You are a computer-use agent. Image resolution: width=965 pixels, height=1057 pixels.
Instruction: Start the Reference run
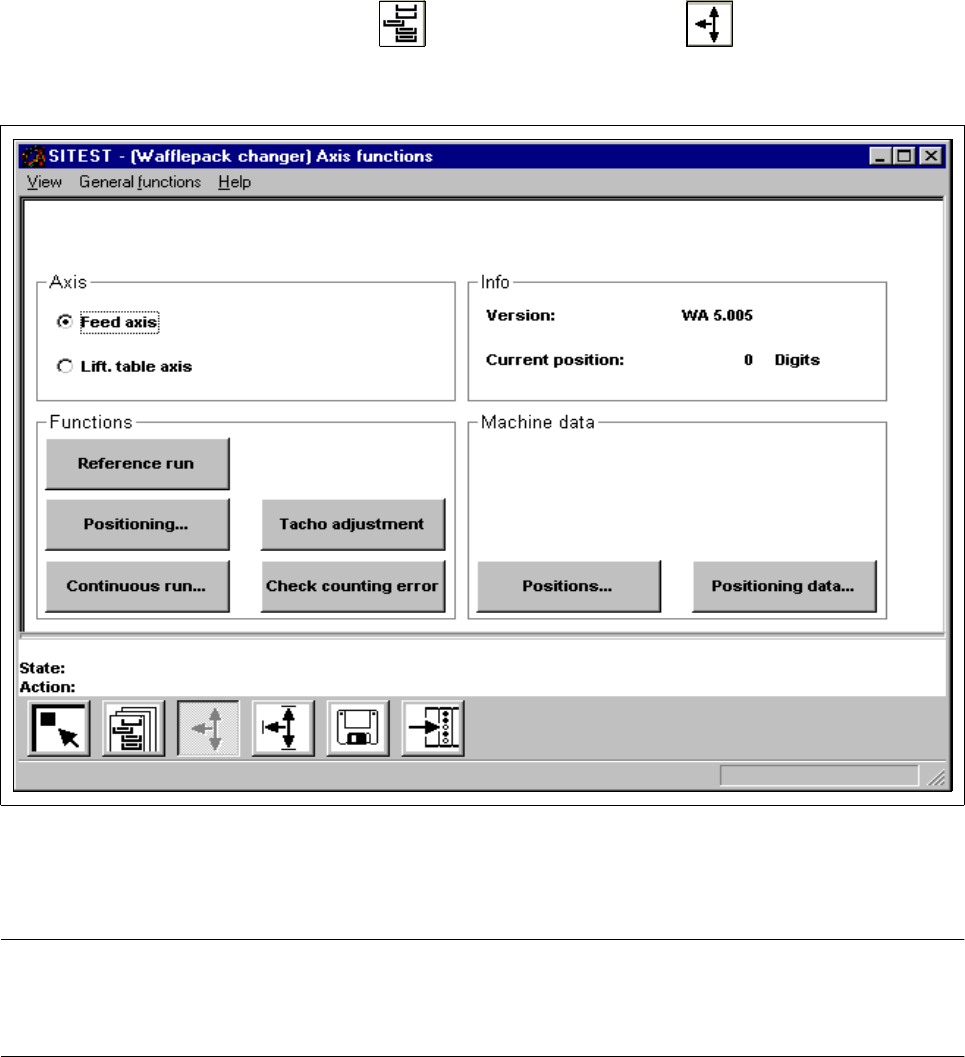137,464
